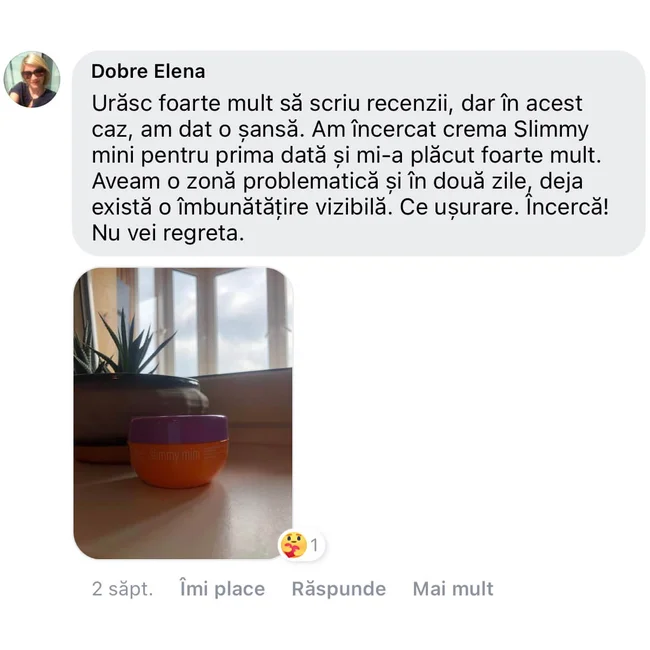Reply using the Răspunde link
Viewport: 650px width, 650px height.
[x=339, y=589]
